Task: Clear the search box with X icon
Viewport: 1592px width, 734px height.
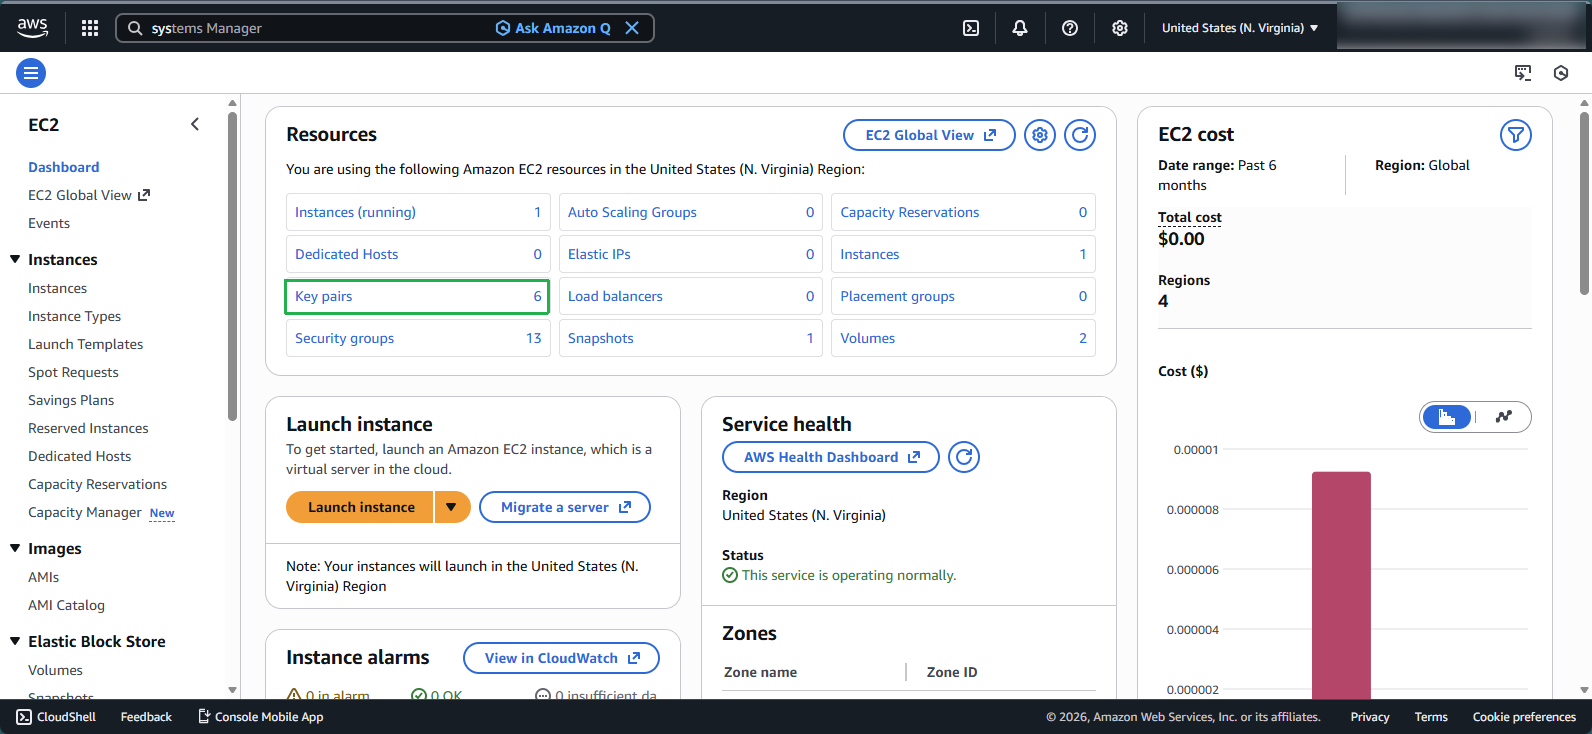Action: [x=632, y=28]
